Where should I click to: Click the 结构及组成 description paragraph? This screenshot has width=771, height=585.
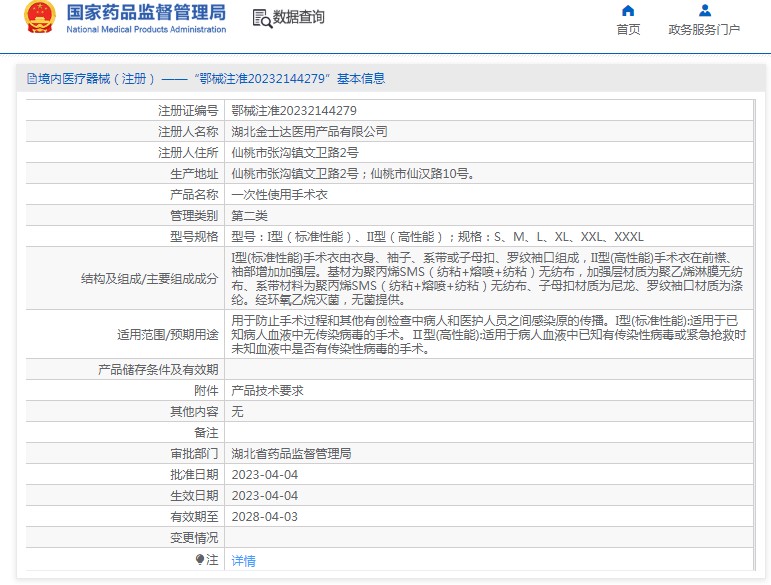pyautogui.click(x=487, y=278)
